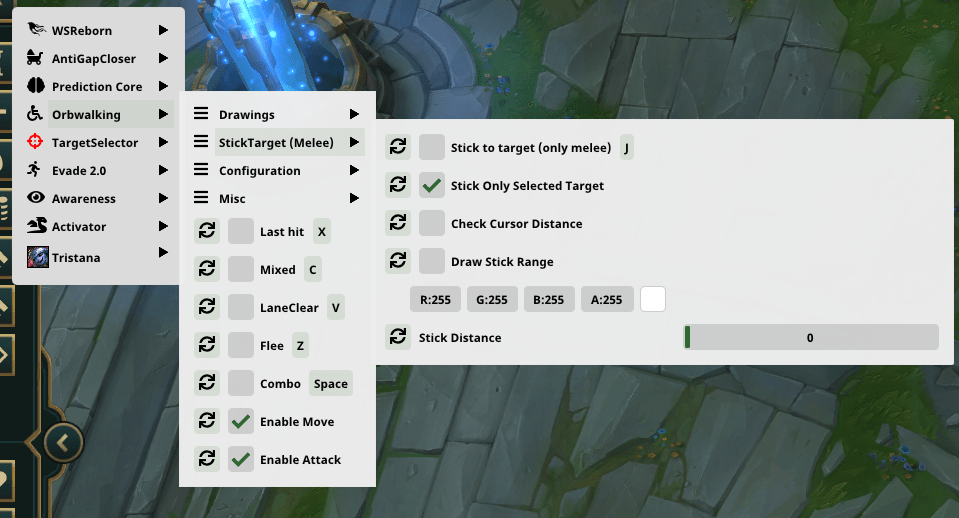Reset Enable Attack with its refresh icon
The width and height of the screenshot is (959, 518).
click(207, 459)
